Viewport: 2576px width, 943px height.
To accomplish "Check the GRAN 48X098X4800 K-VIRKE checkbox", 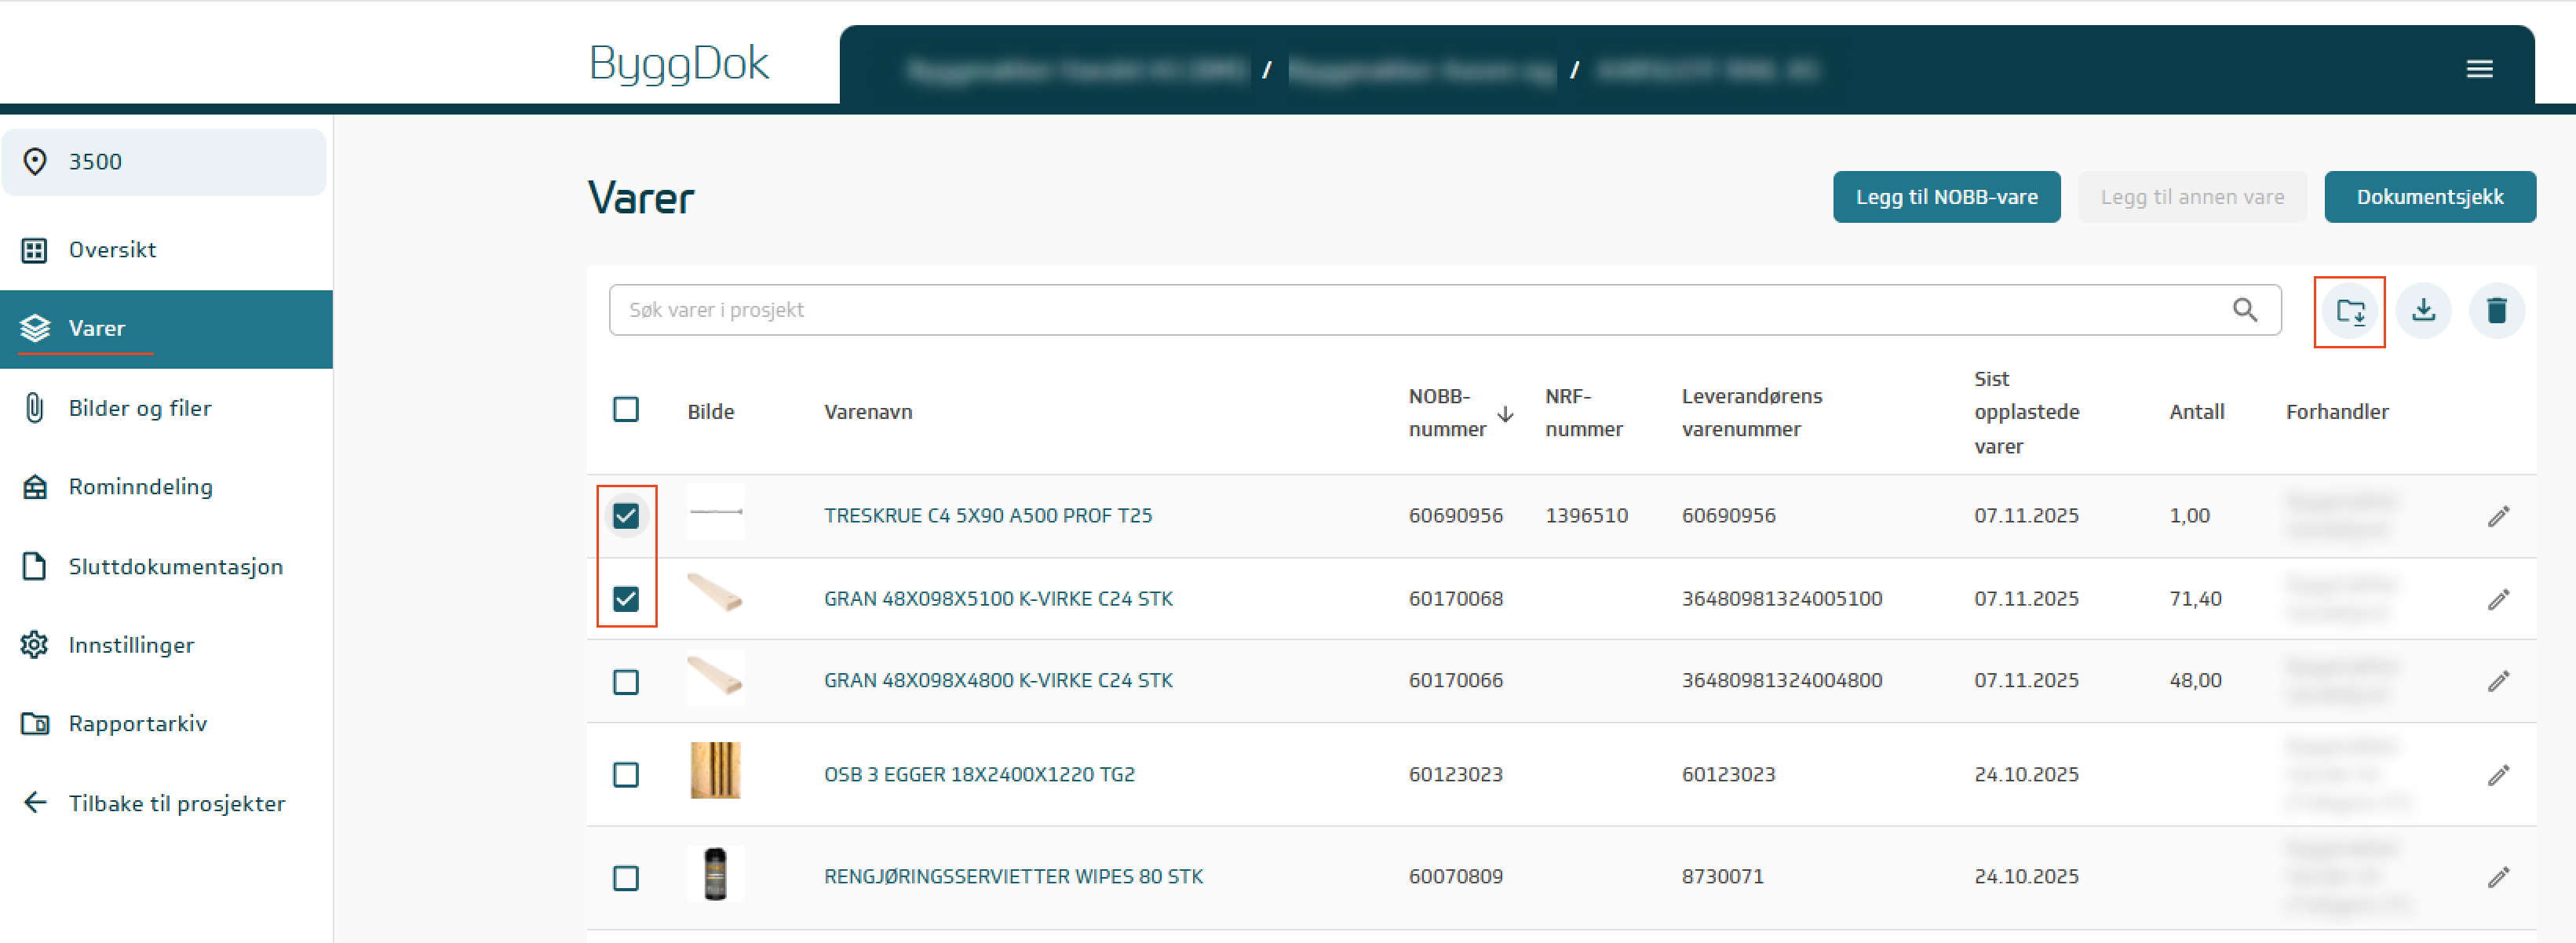I will pyautogui.click(x=626, y=682).
